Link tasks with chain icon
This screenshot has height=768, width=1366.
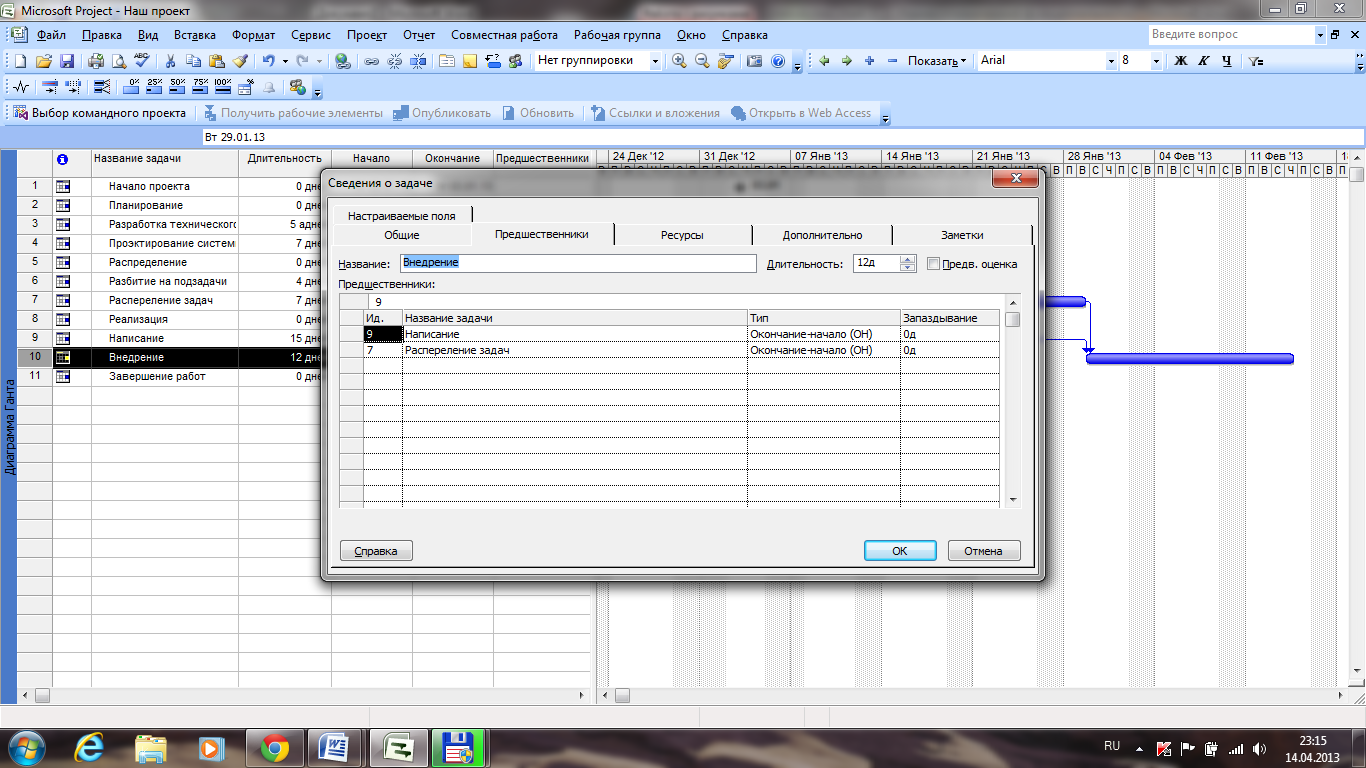coord(372,61)
